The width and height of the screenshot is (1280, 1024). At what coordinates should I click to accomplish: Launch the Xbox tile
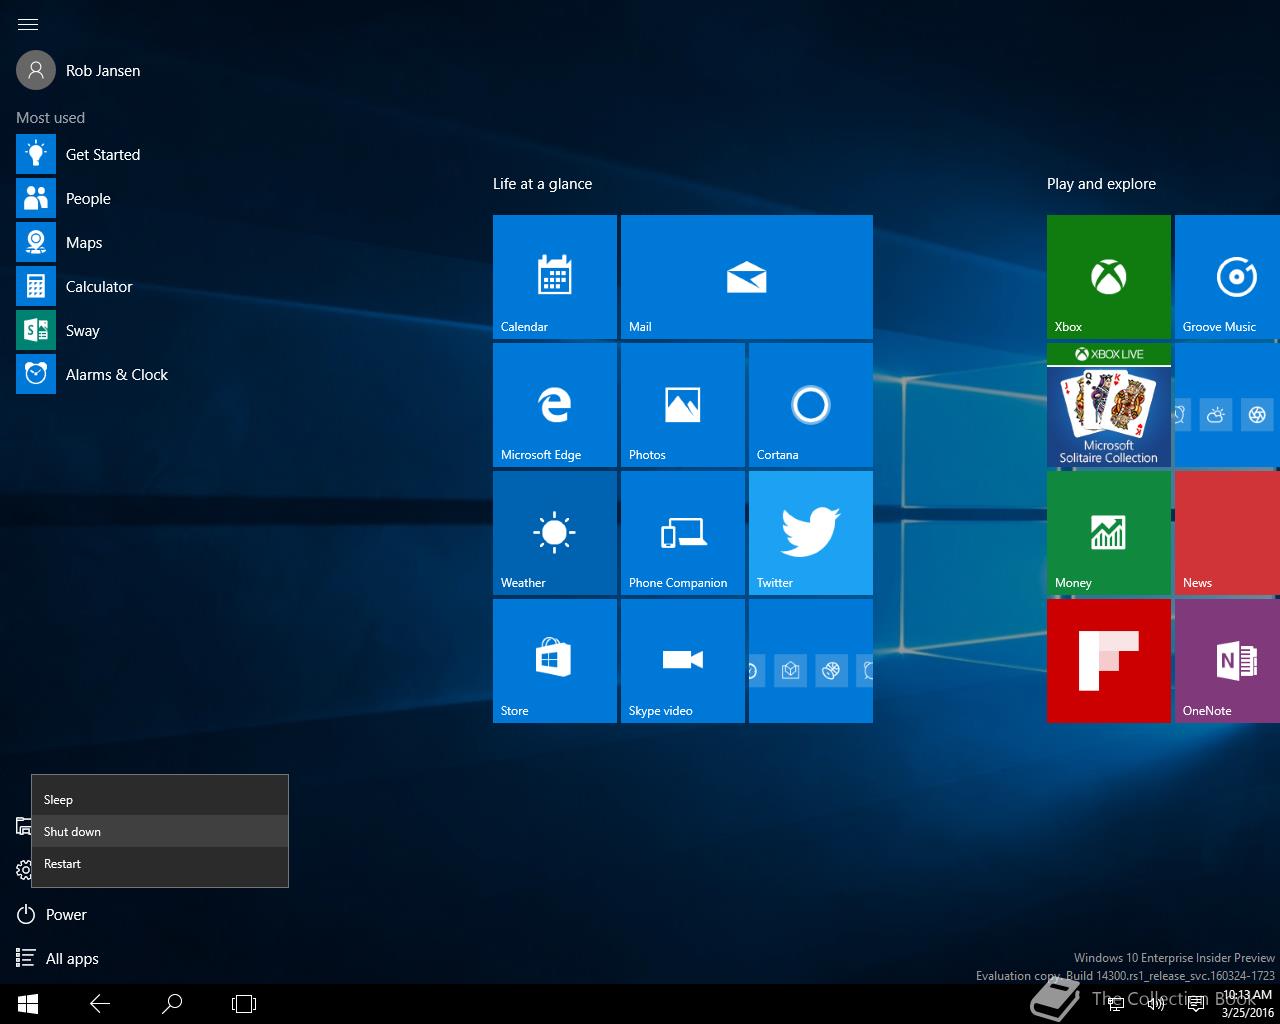[1109, 277]
